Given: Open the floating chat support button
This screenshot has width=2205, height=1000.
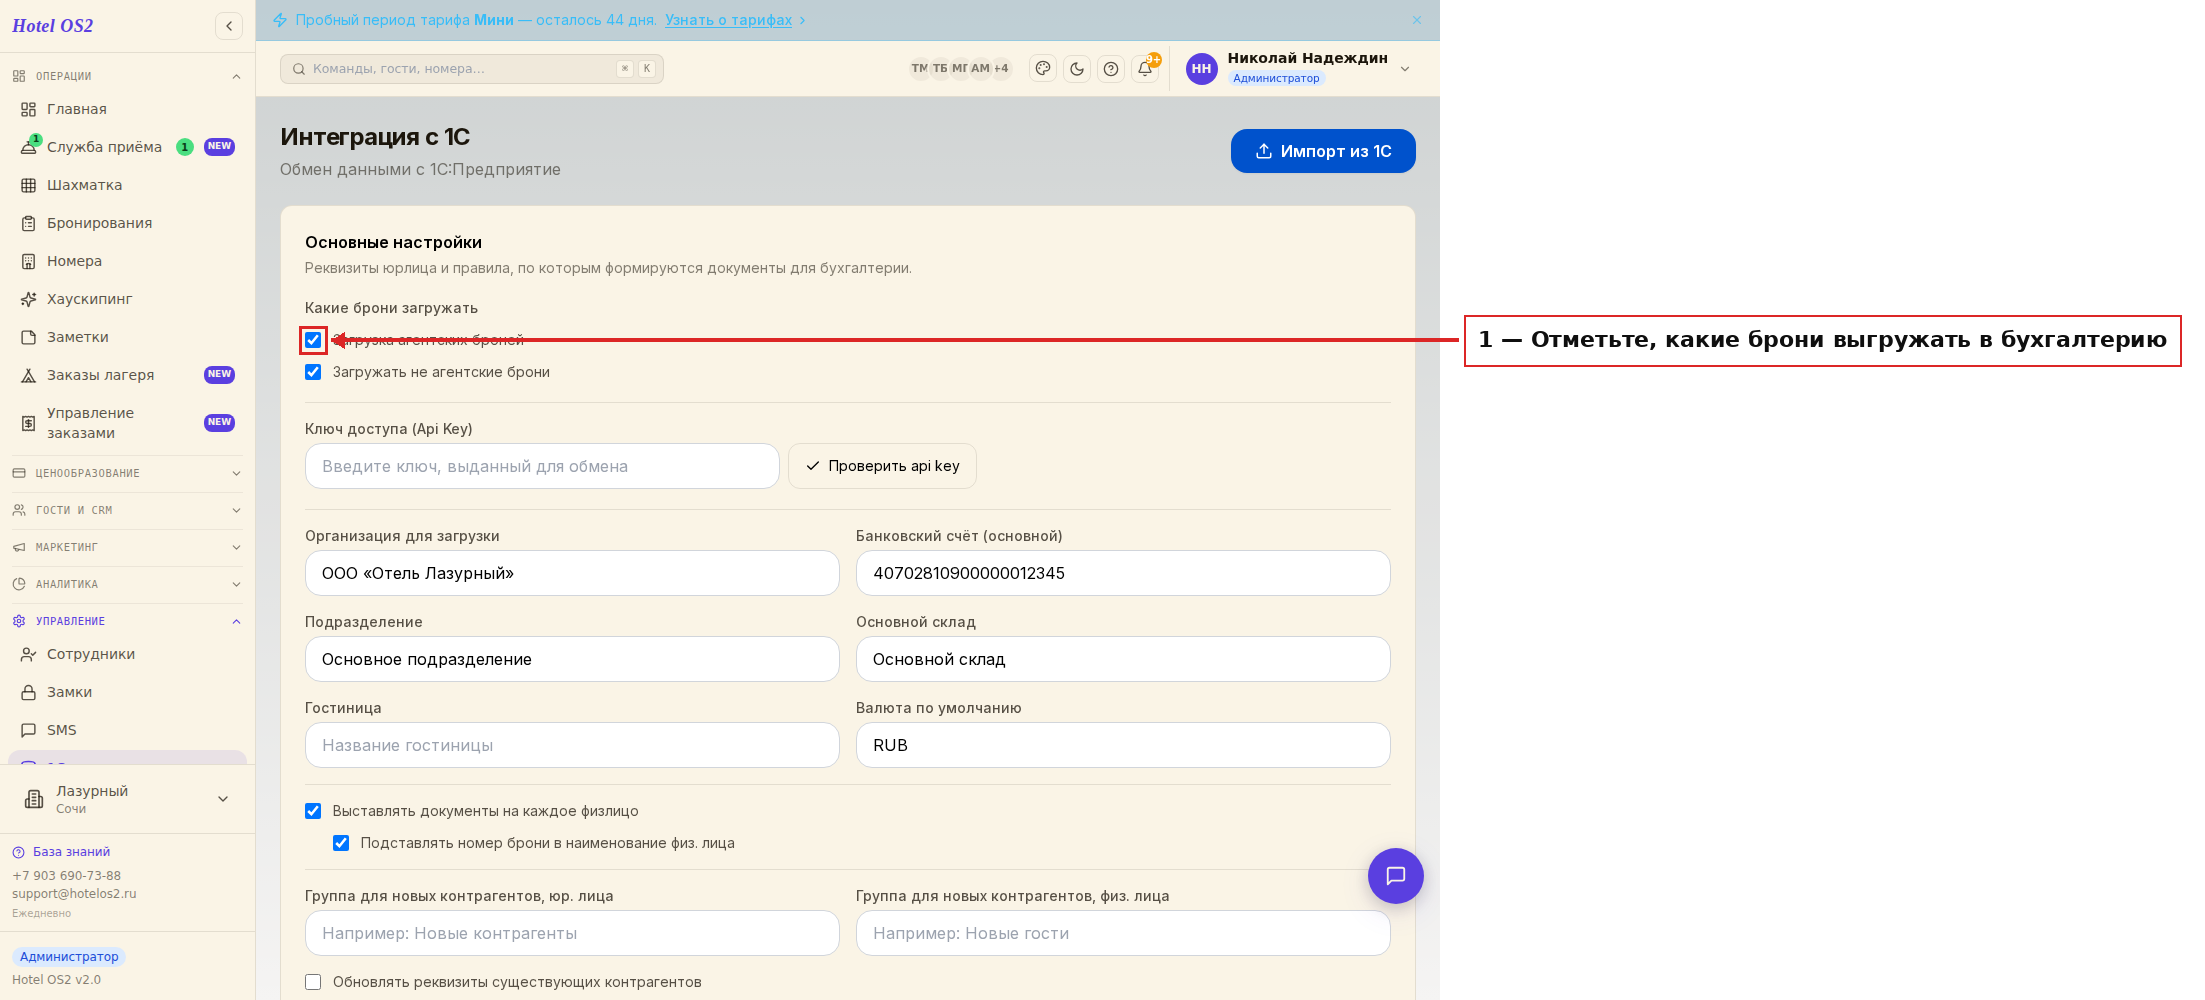Looking at the screenshot, I should tap(1395, 876).
